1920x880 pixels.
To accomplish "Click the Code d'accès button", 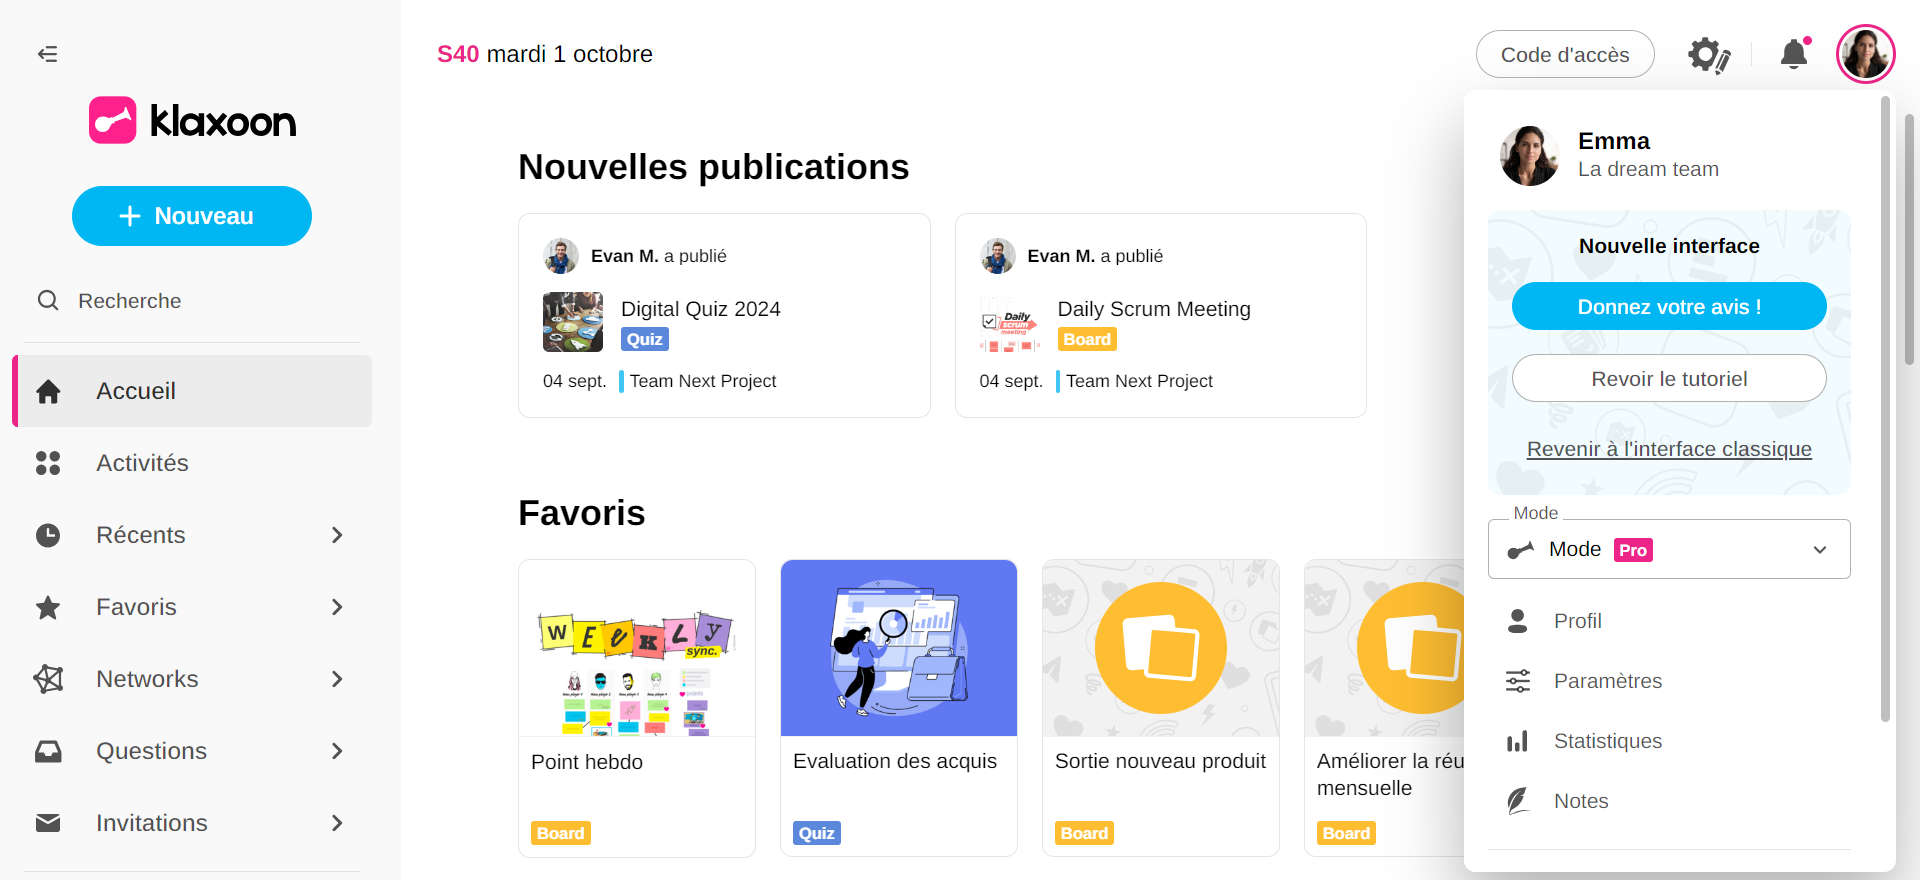I will 1564,55.
